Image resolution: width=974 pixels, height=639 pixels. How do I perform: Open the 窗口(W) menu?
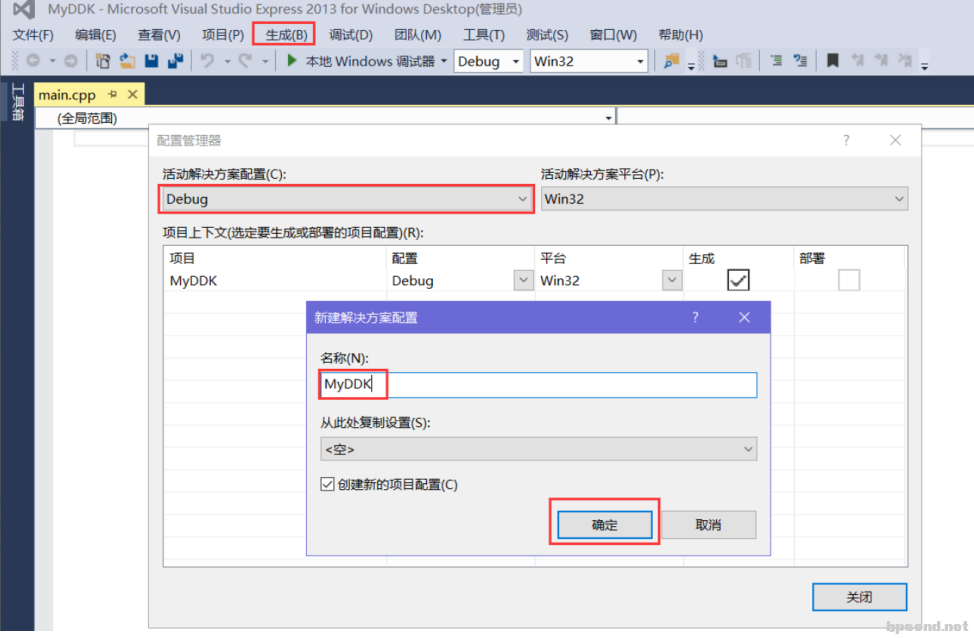pos(613,35)
